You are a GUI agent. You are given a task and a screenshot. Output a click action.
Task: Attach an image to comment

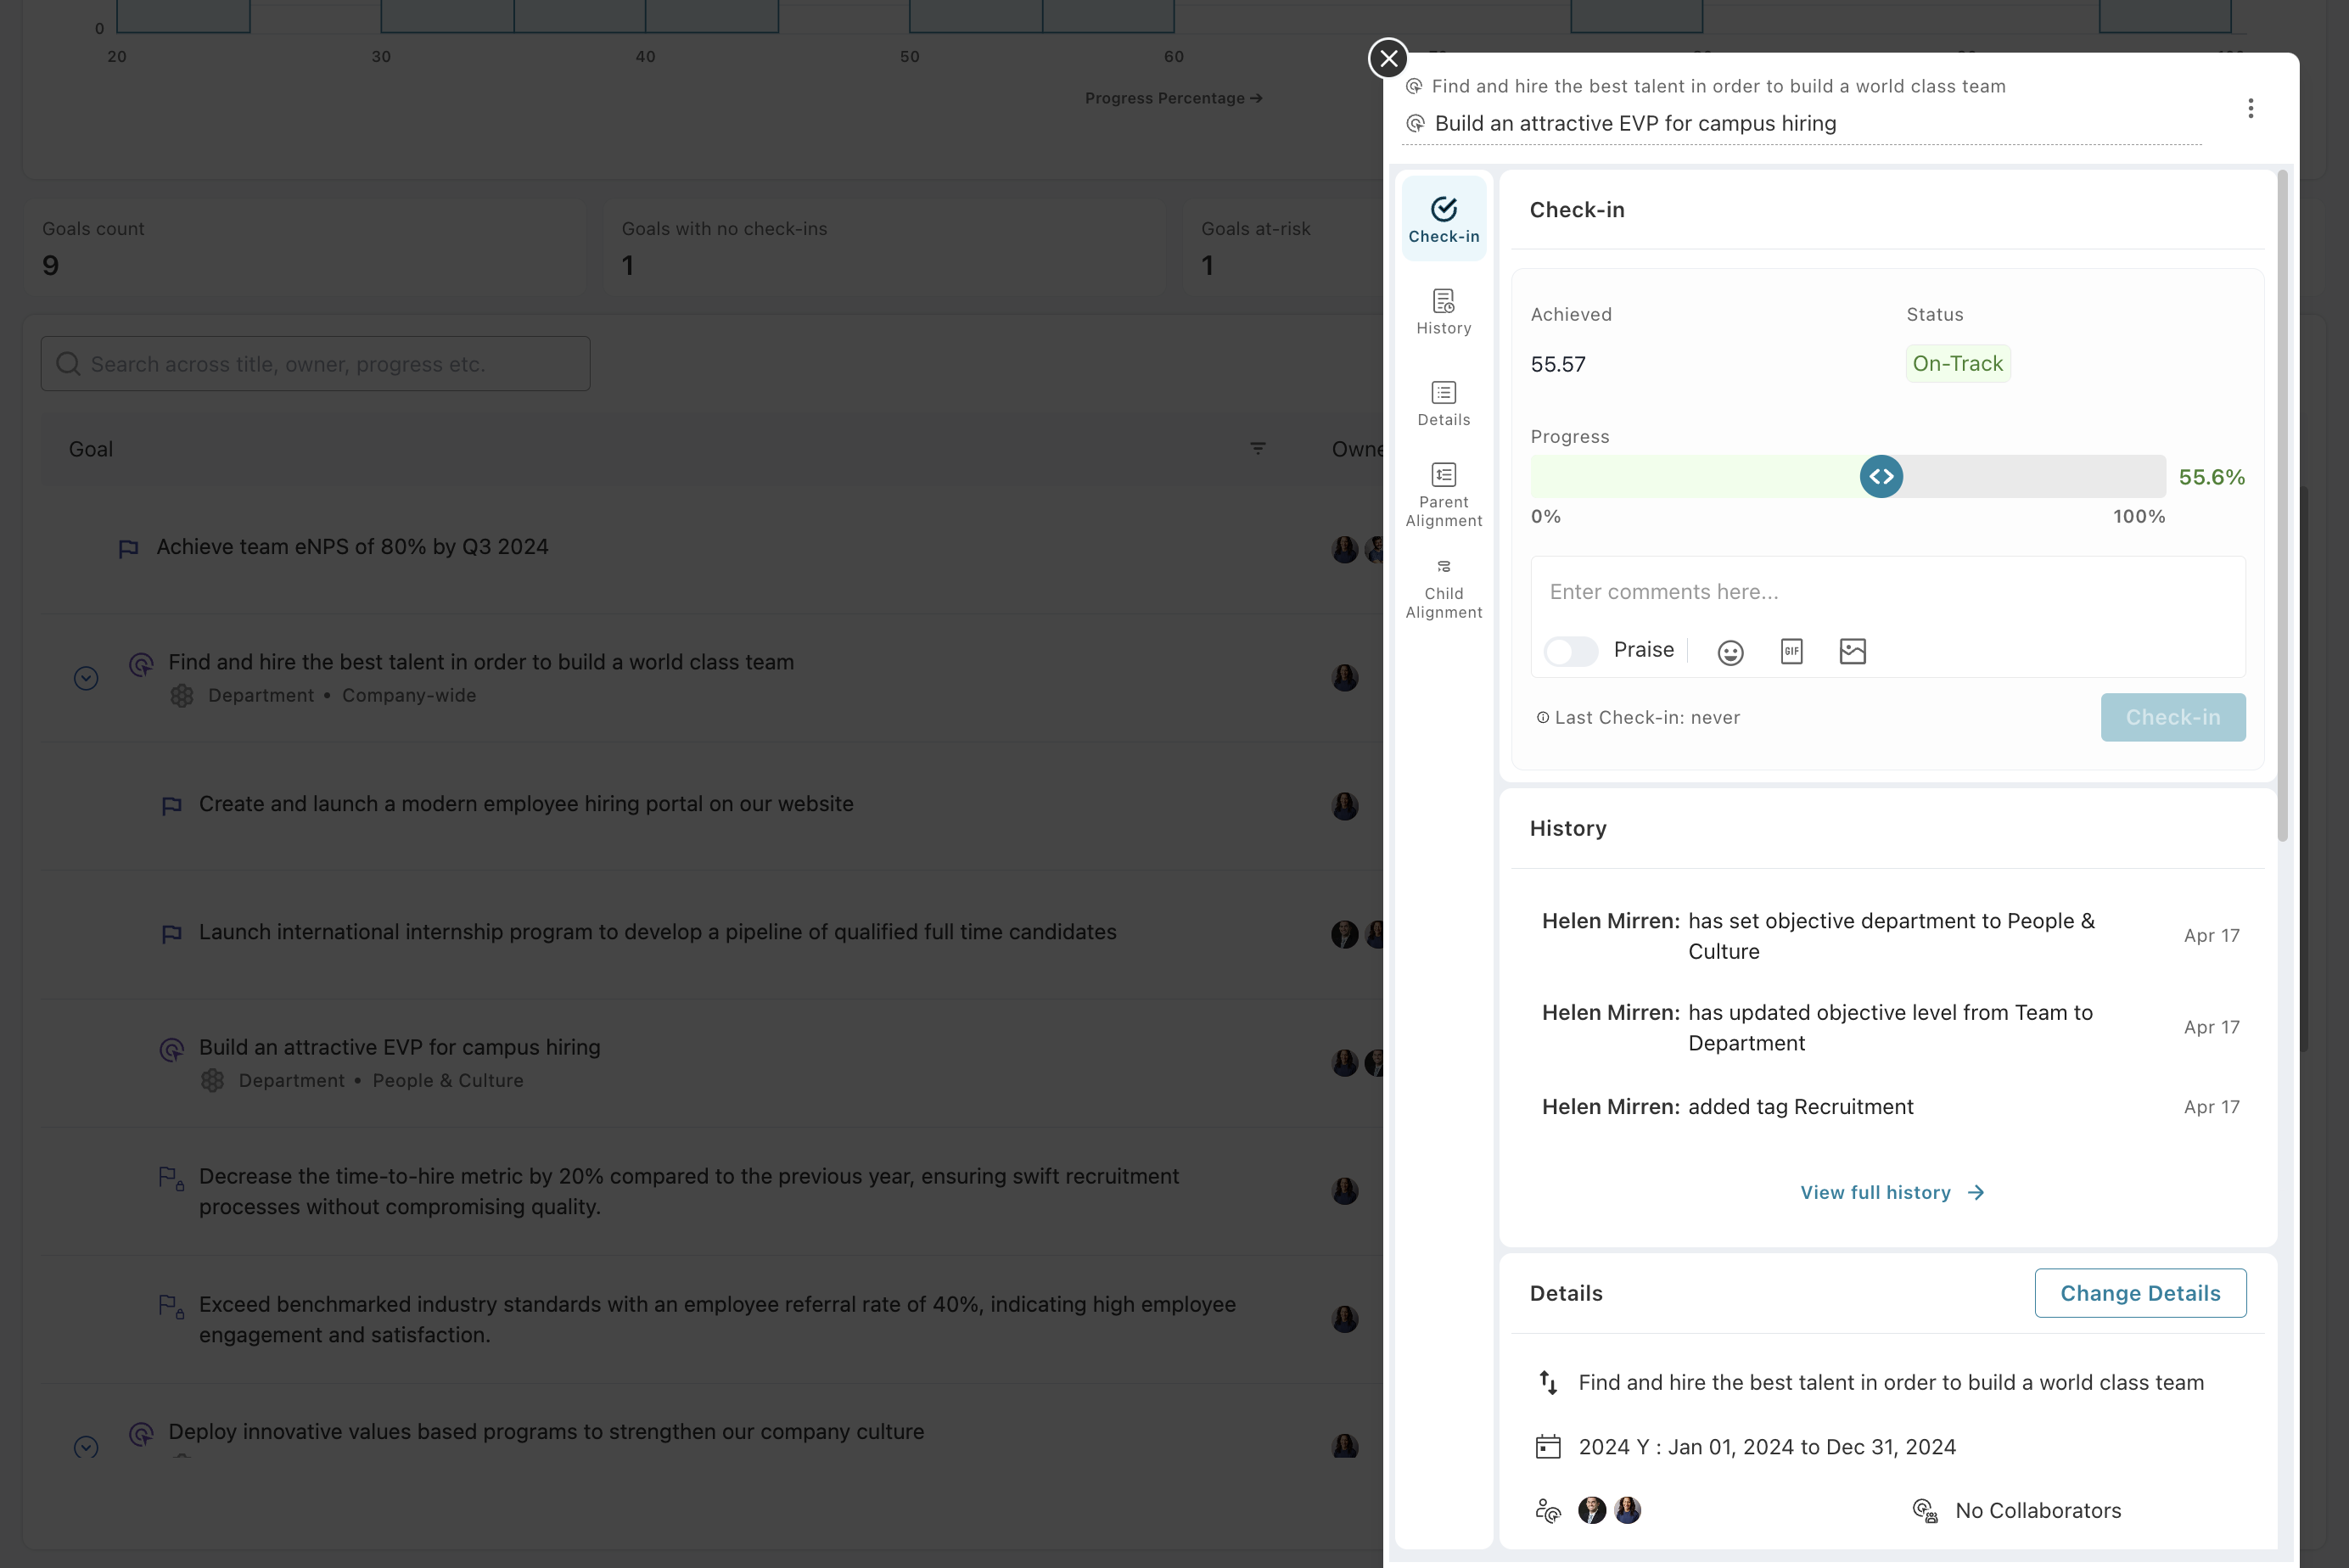pos(1852,651)
